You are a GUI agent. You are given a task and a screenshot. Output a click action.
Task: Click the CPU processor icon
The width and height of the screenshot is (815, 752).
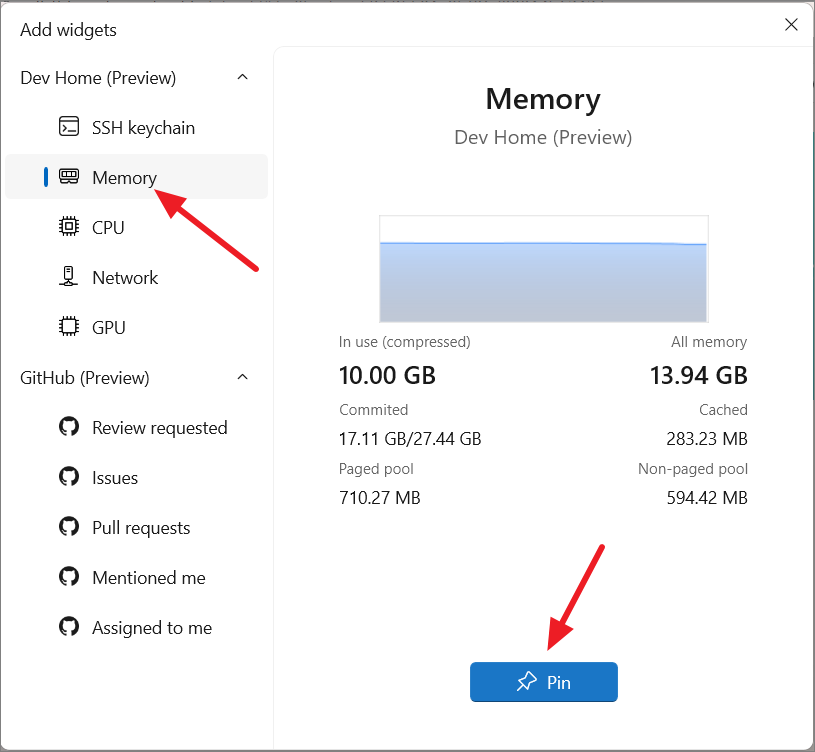click(x=69, y=227)
